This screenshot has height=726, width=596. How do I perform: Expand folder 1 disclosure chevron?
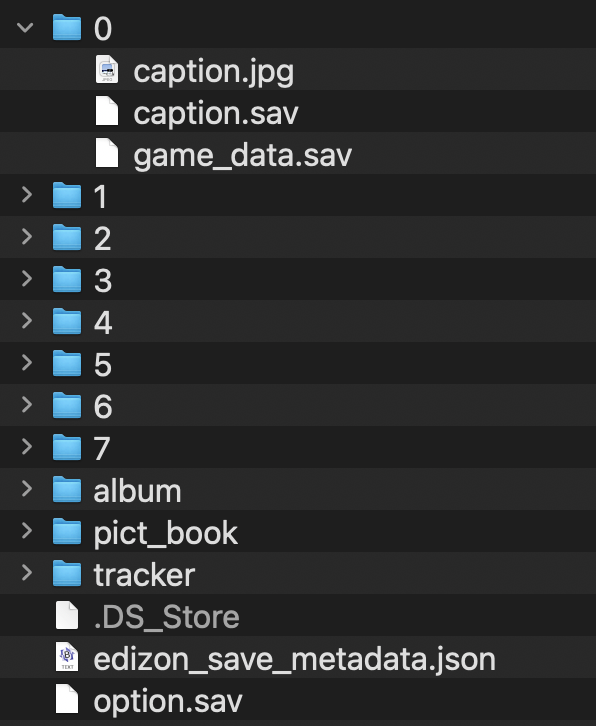pyautogui.click(x=27, y=195)
